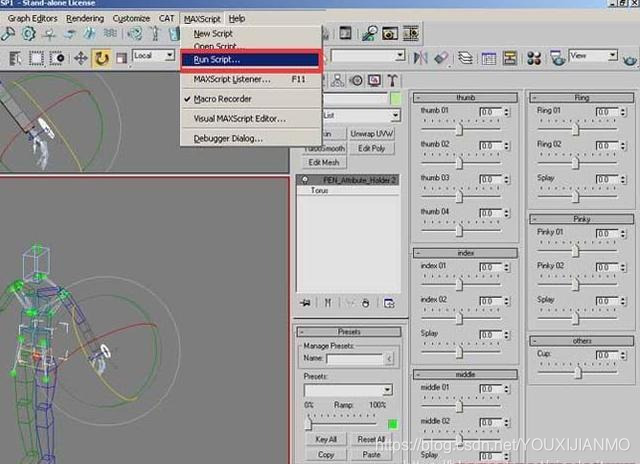Open the Rendering menu
This screenshot has width=640, height=464.
click(x=85, y=18)
